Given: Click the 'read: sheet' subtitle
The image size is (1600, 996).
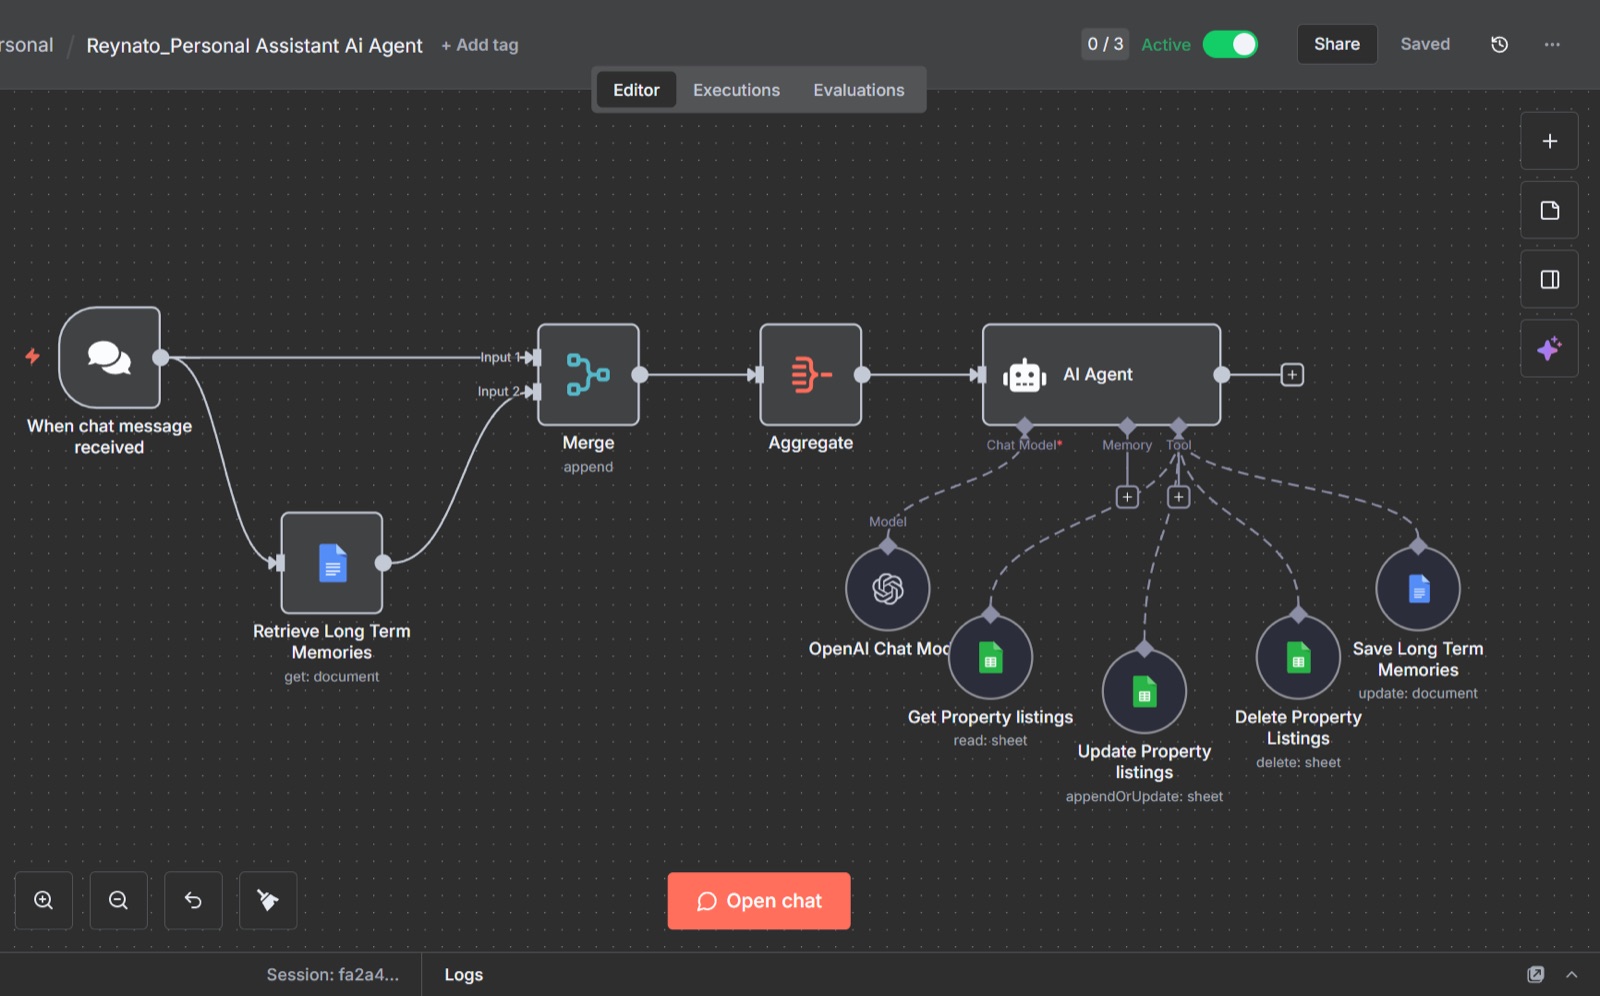Looking at the screenshot, I should (x=990, y=740).
